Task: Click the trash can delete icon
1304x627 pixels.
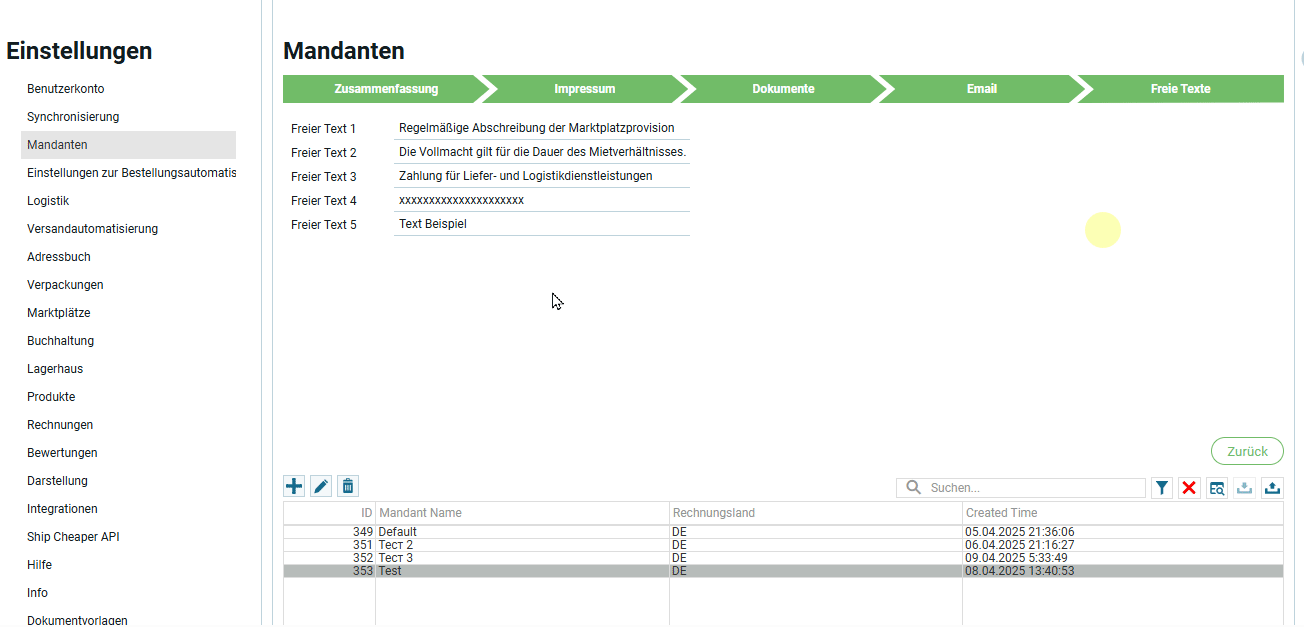Action: tap(348, 487)
